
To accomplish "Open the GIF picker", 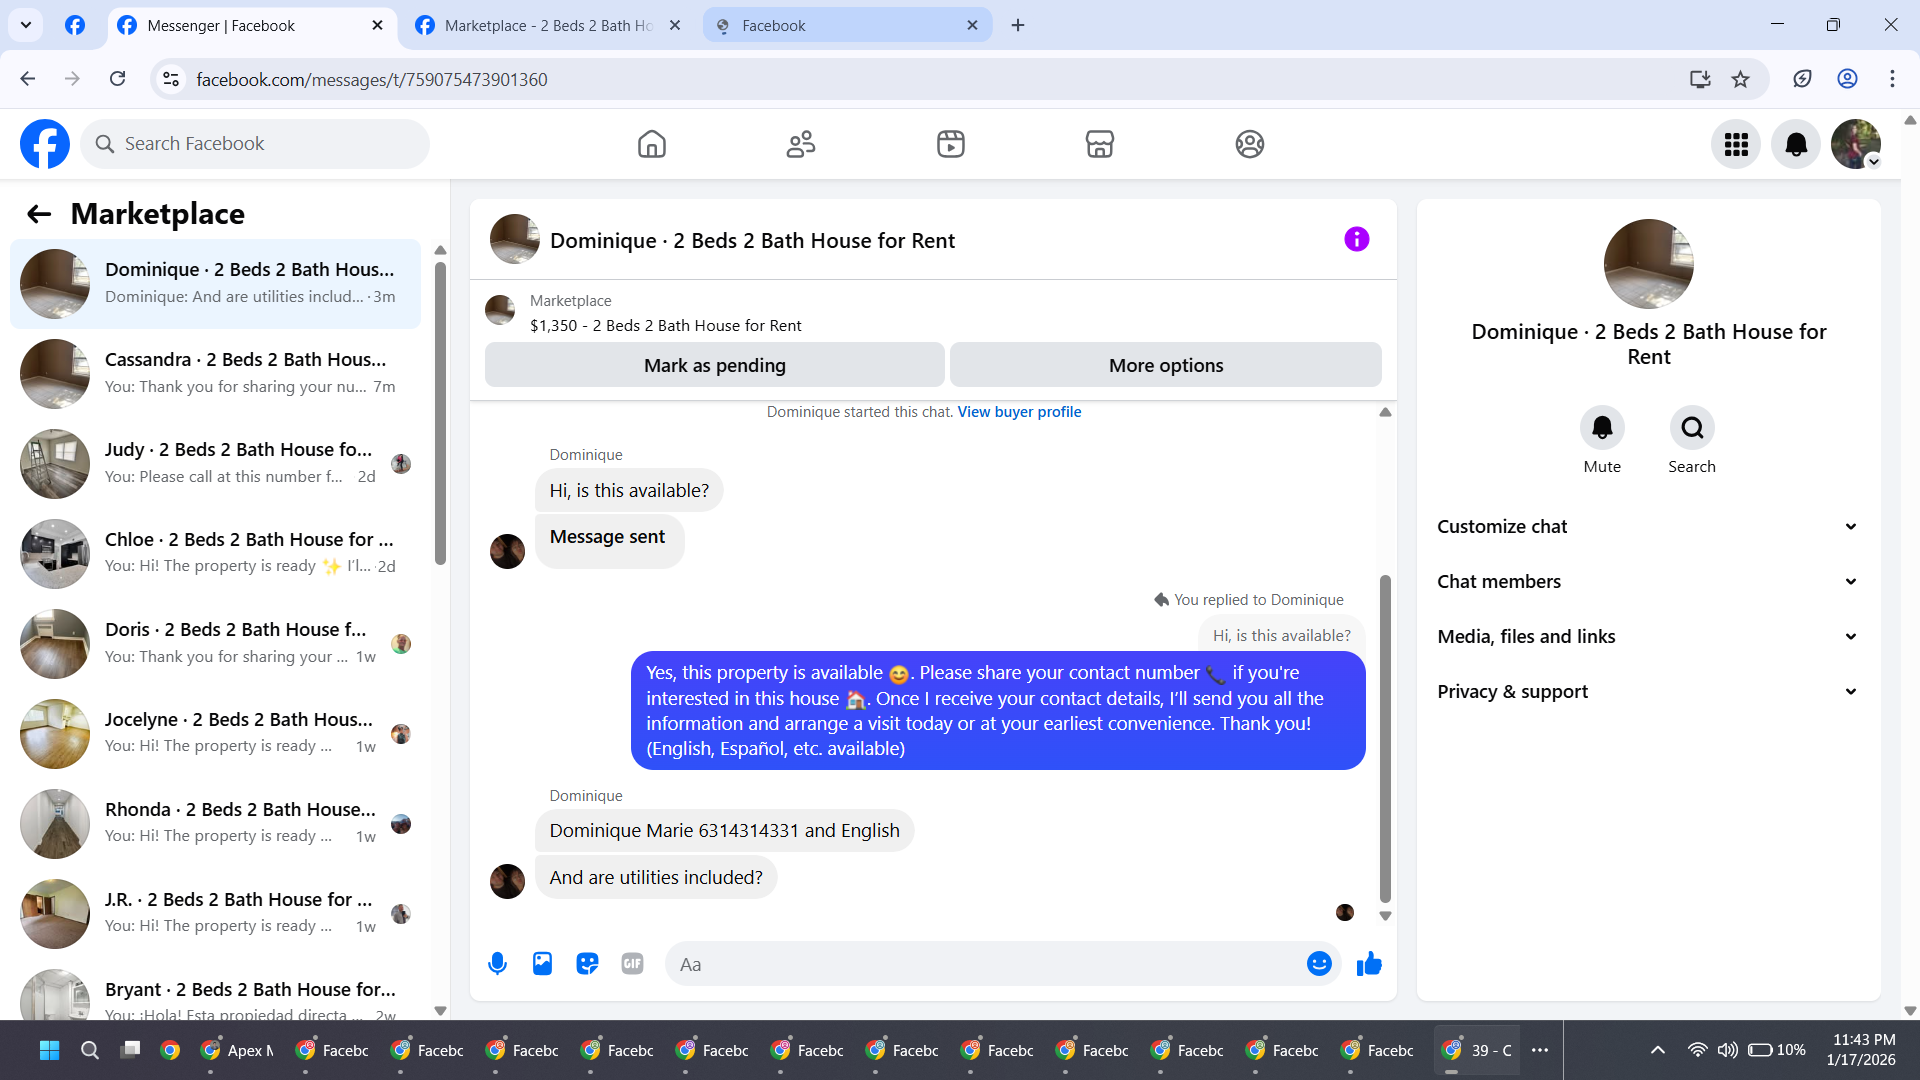I will tap(632, 964).
